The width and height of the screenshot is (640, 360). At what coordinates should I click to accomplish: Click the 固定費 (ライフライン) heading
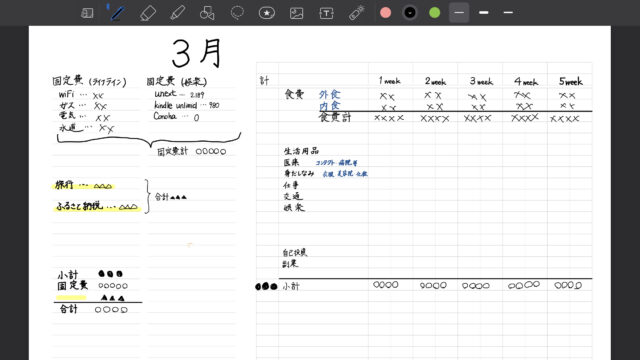click(x=89, y=81)
